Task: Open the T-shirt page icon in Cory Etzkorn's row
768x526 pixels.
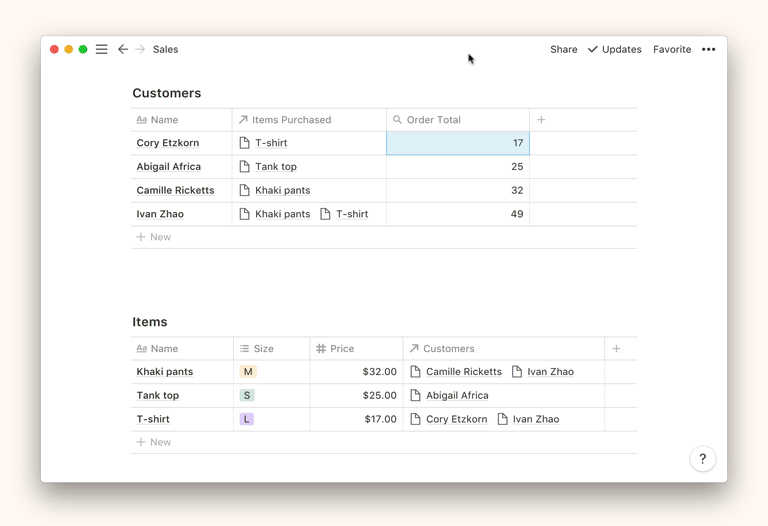Action: tap(245, 143)
